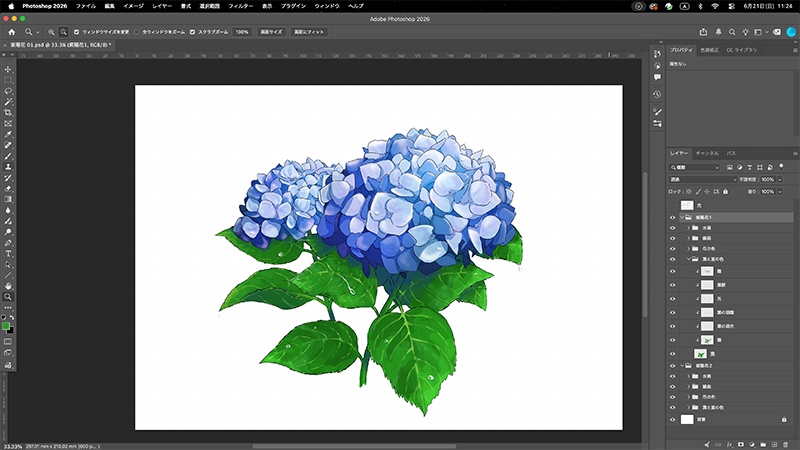This screenshot has width=800, height=450.
Task: Click the Wi-Fi status icon
Action: coord(715,6)
